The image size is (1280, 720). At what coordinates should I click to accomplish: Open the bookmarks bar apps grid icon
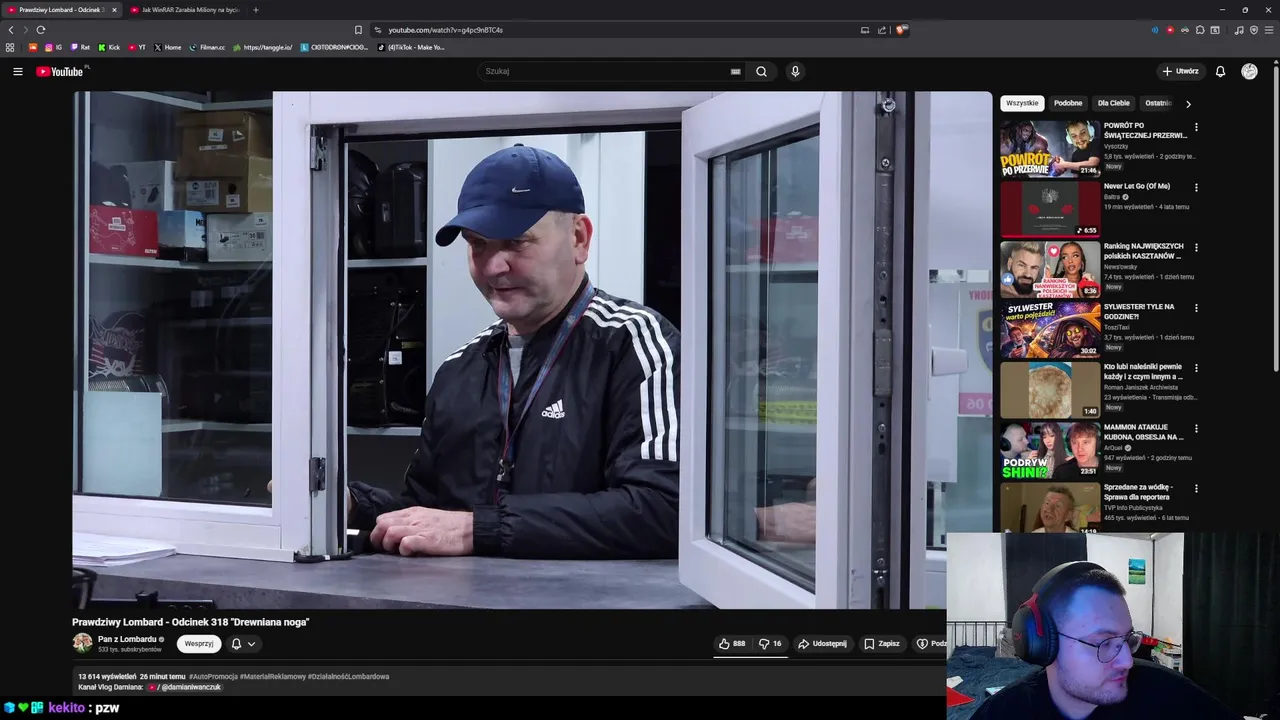pyautogui.click(x=10, y=47)
